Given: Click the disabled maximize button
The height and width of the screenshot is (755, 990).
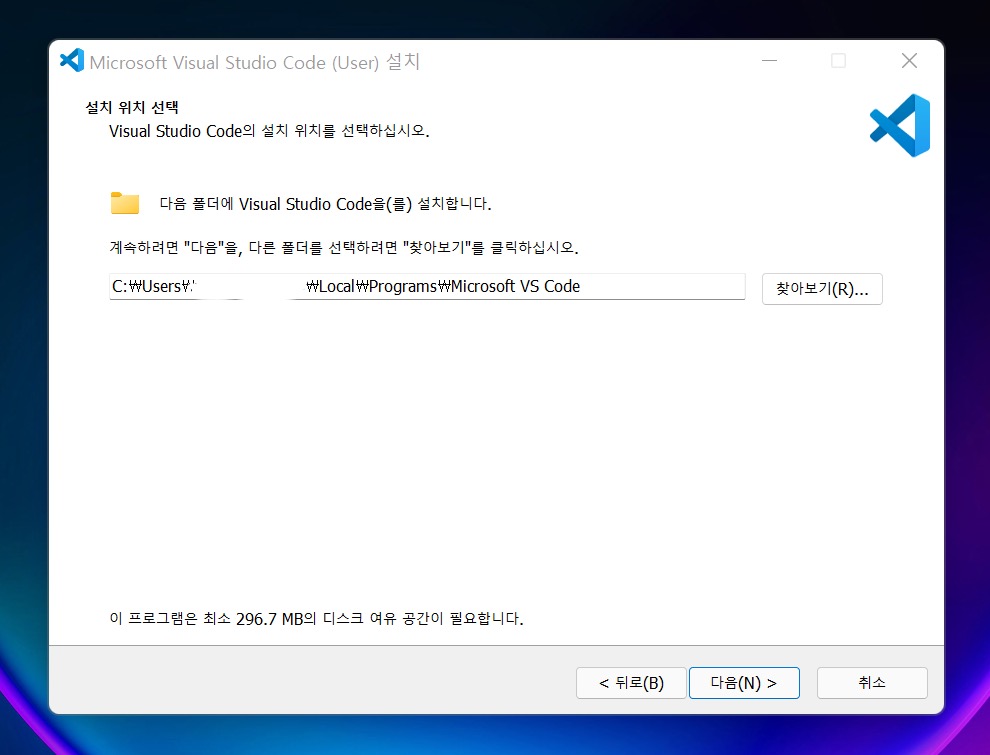Looking at the screenshot, I should point(838,61).
